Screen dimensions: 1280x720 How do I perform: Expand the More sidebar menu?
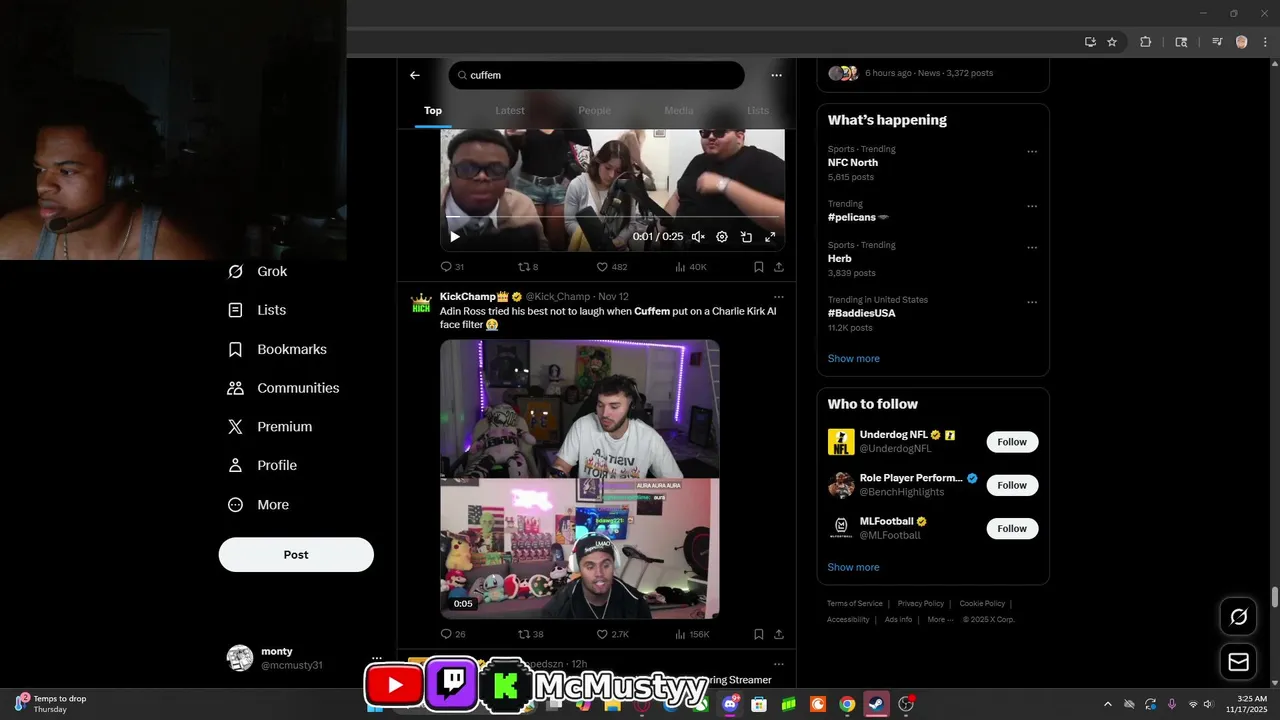pos(259,505)
